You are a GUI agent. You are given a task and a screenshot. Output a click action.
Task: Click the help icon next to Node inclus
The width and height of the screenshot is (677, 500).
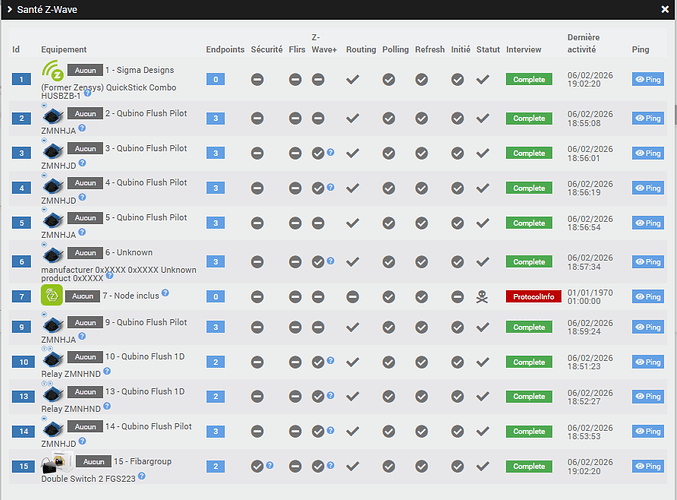[165, 293]
